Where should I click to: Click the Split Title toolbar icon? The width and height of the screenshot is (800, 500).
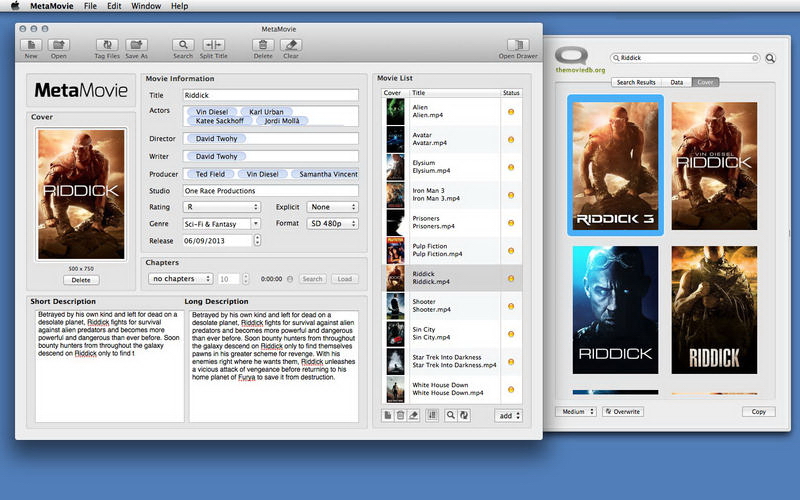point(213,45)
